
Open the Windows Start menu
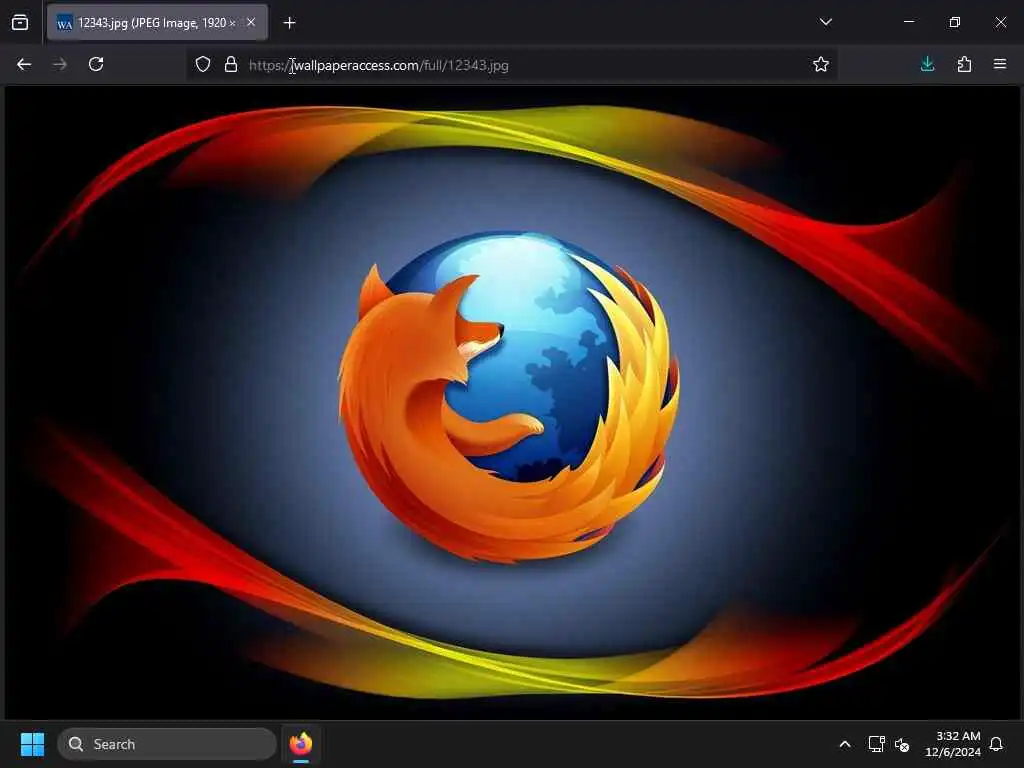coord(32,744)
